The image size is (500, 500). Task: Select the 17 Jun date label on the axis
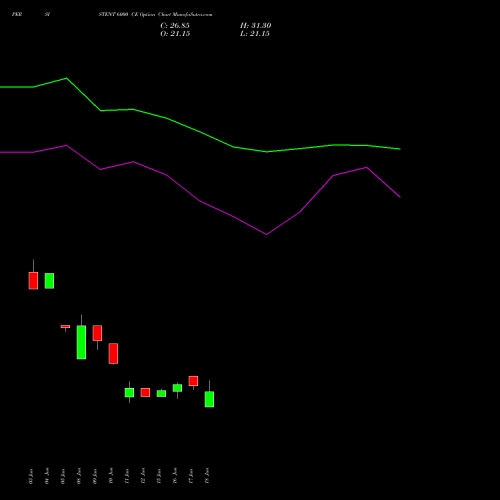191,476
